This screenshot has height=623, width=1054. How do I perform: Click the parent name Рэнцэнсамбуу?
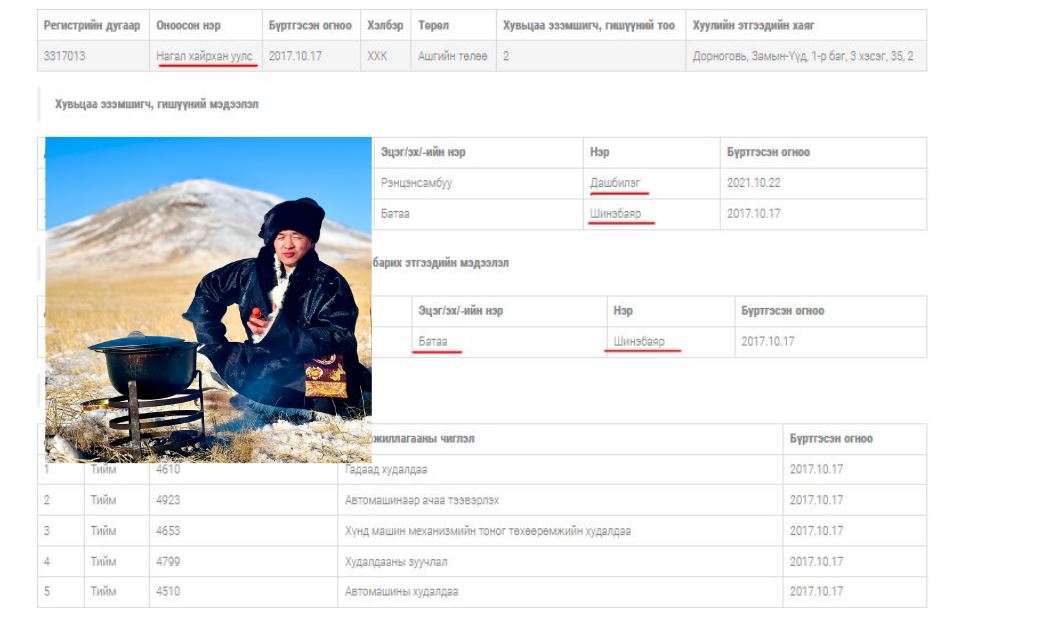point(416,183)
